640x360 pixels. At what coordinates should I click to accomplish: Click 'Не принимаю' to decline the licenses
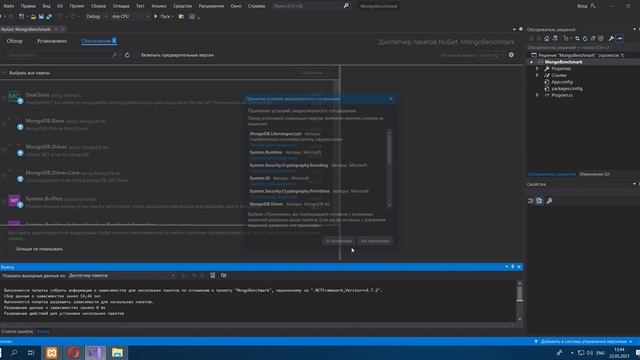tap(375, 241)
